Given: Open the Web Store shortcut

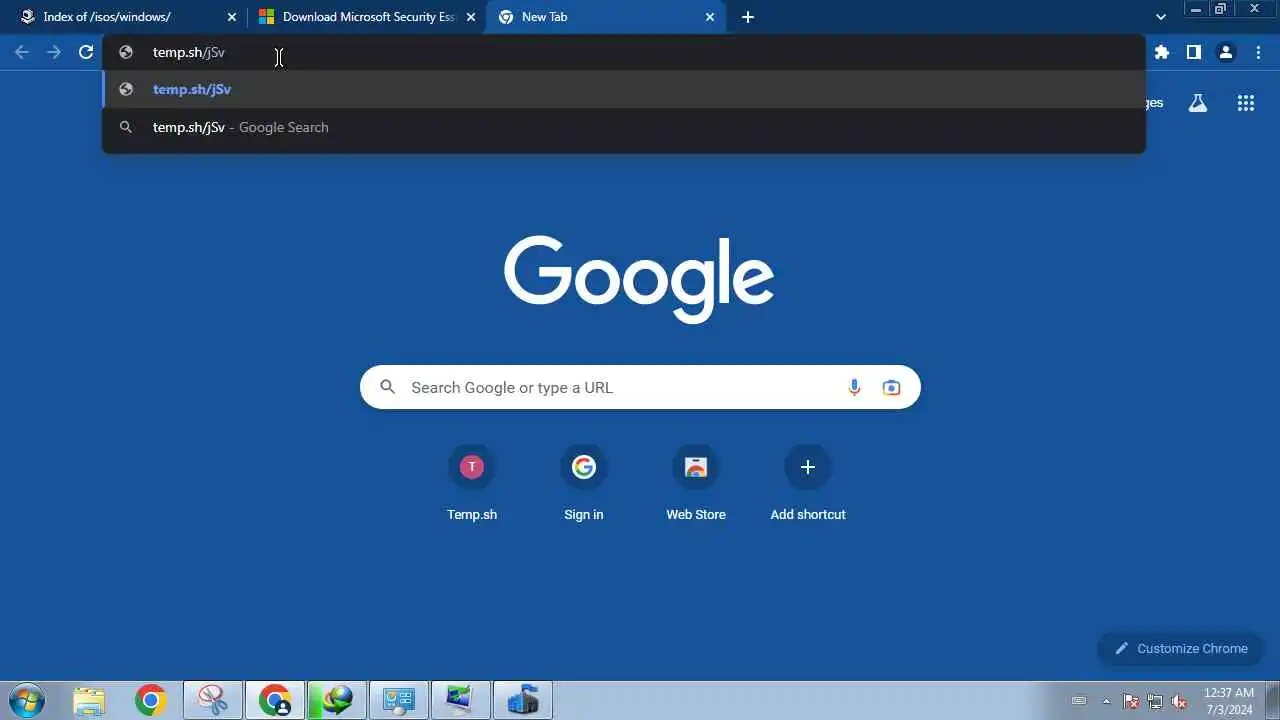Looking at the screenshot, I should point(696,484).
